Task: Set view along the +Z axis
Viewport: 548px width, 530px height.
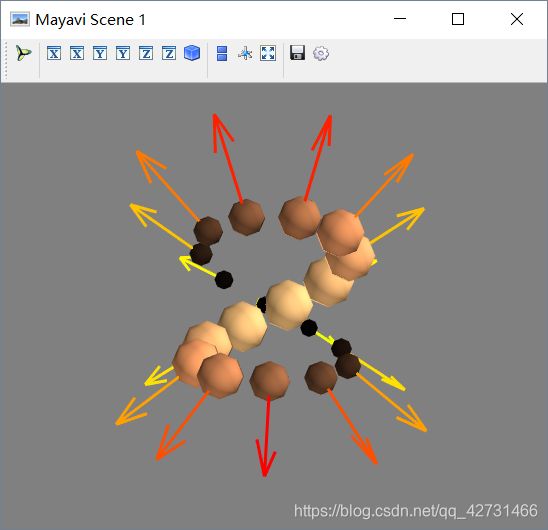Action: (x=146, y=53)
